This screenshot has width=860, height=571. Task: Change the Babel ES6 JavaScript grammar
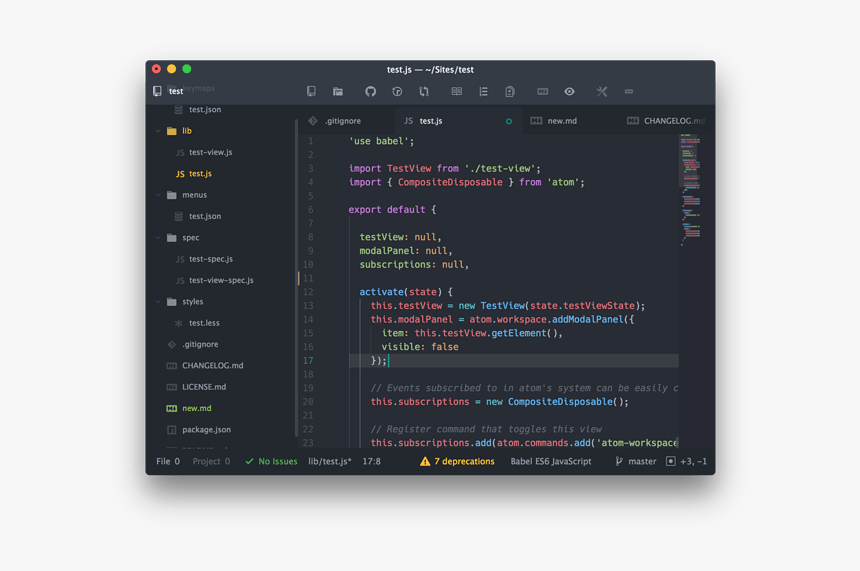[550, 462]
